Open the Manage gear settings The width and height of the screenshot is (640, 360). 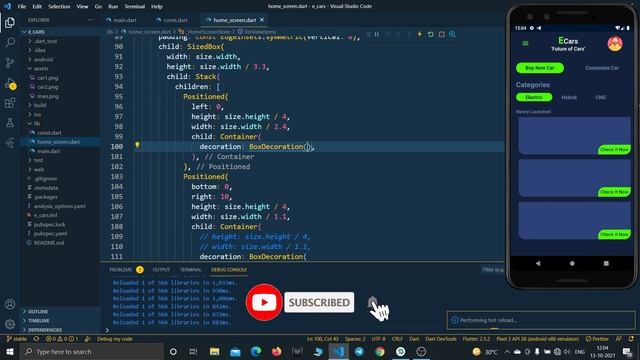point(10,324)
